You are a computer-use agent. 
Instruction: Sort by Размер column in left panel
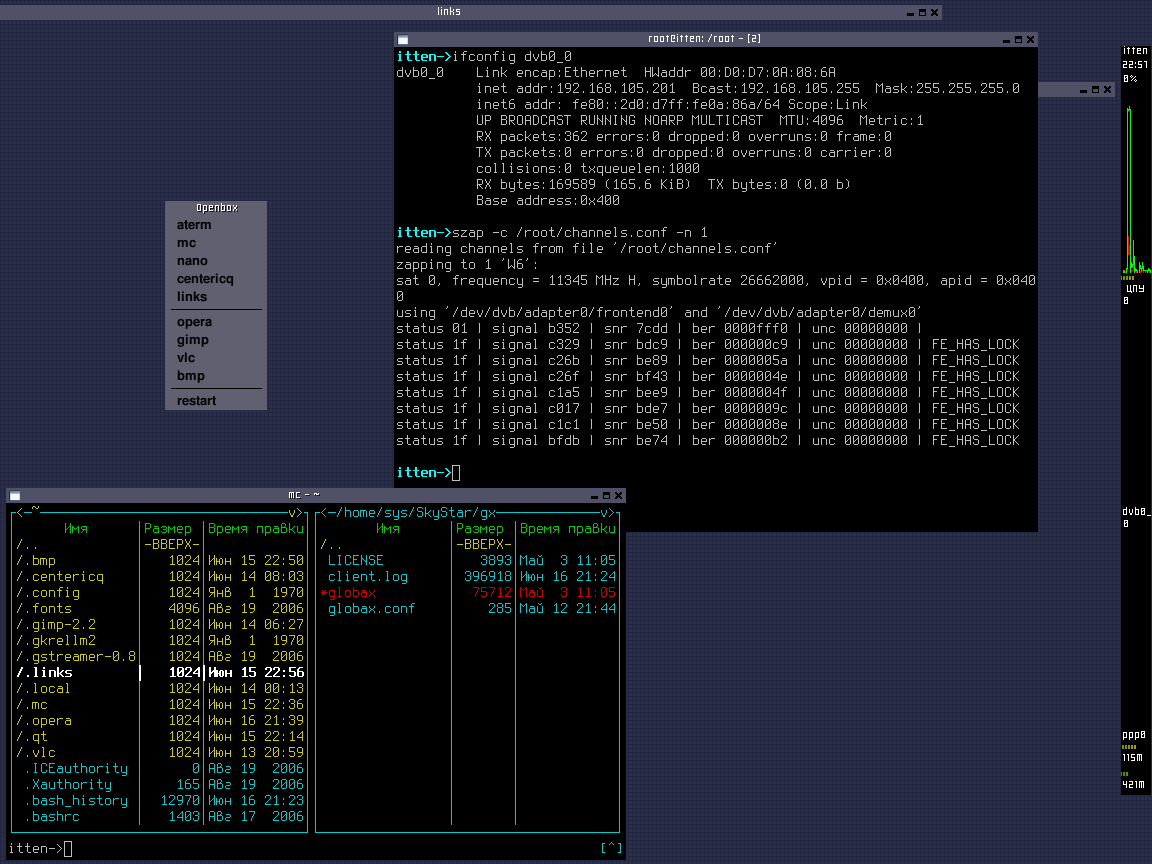(x=168, y=529)
